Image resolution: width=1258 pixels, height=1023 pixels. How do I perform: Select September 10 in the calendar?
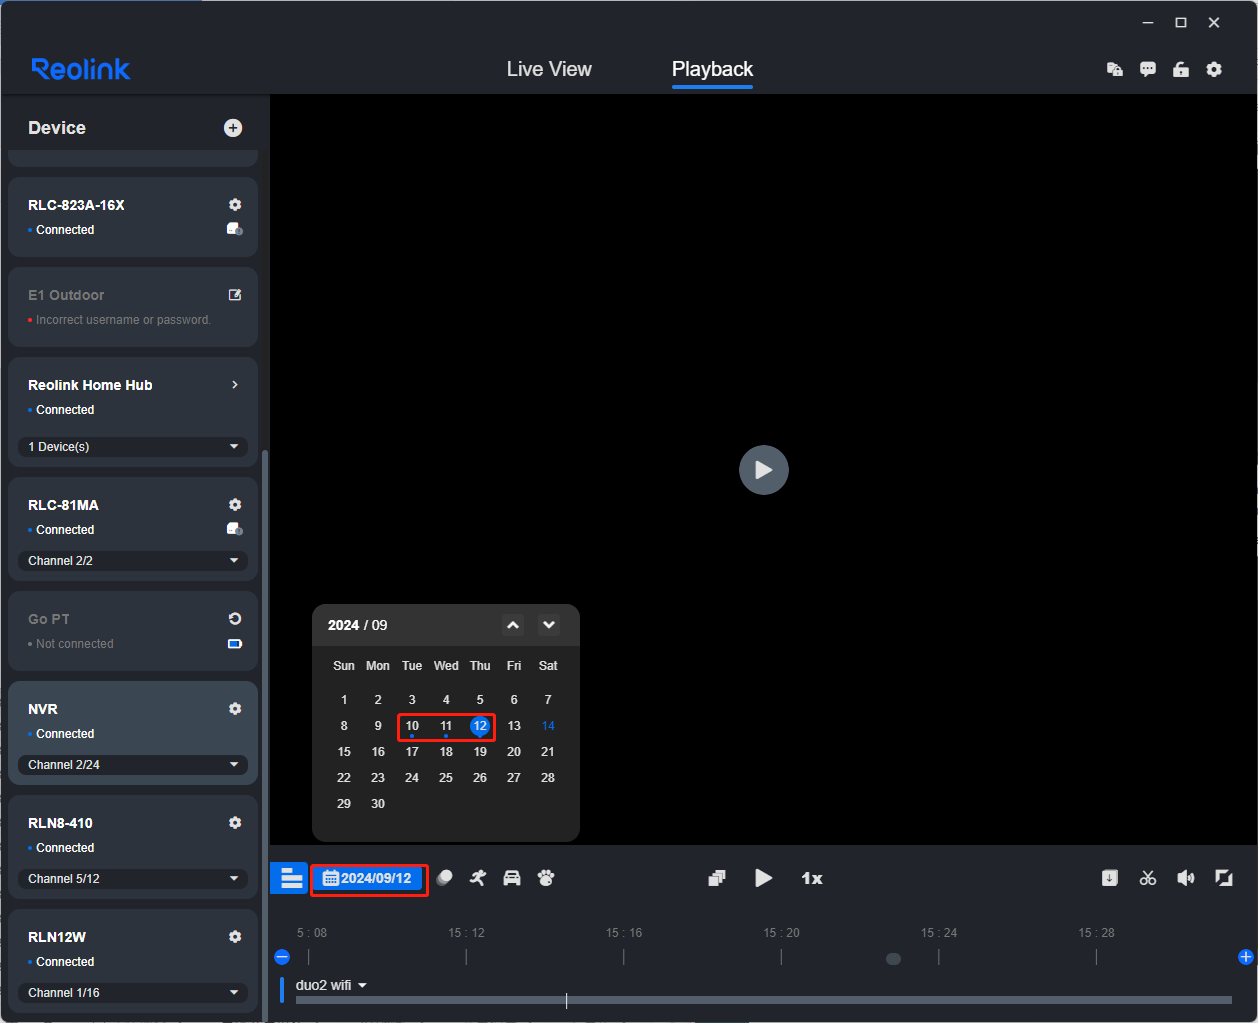412,726
